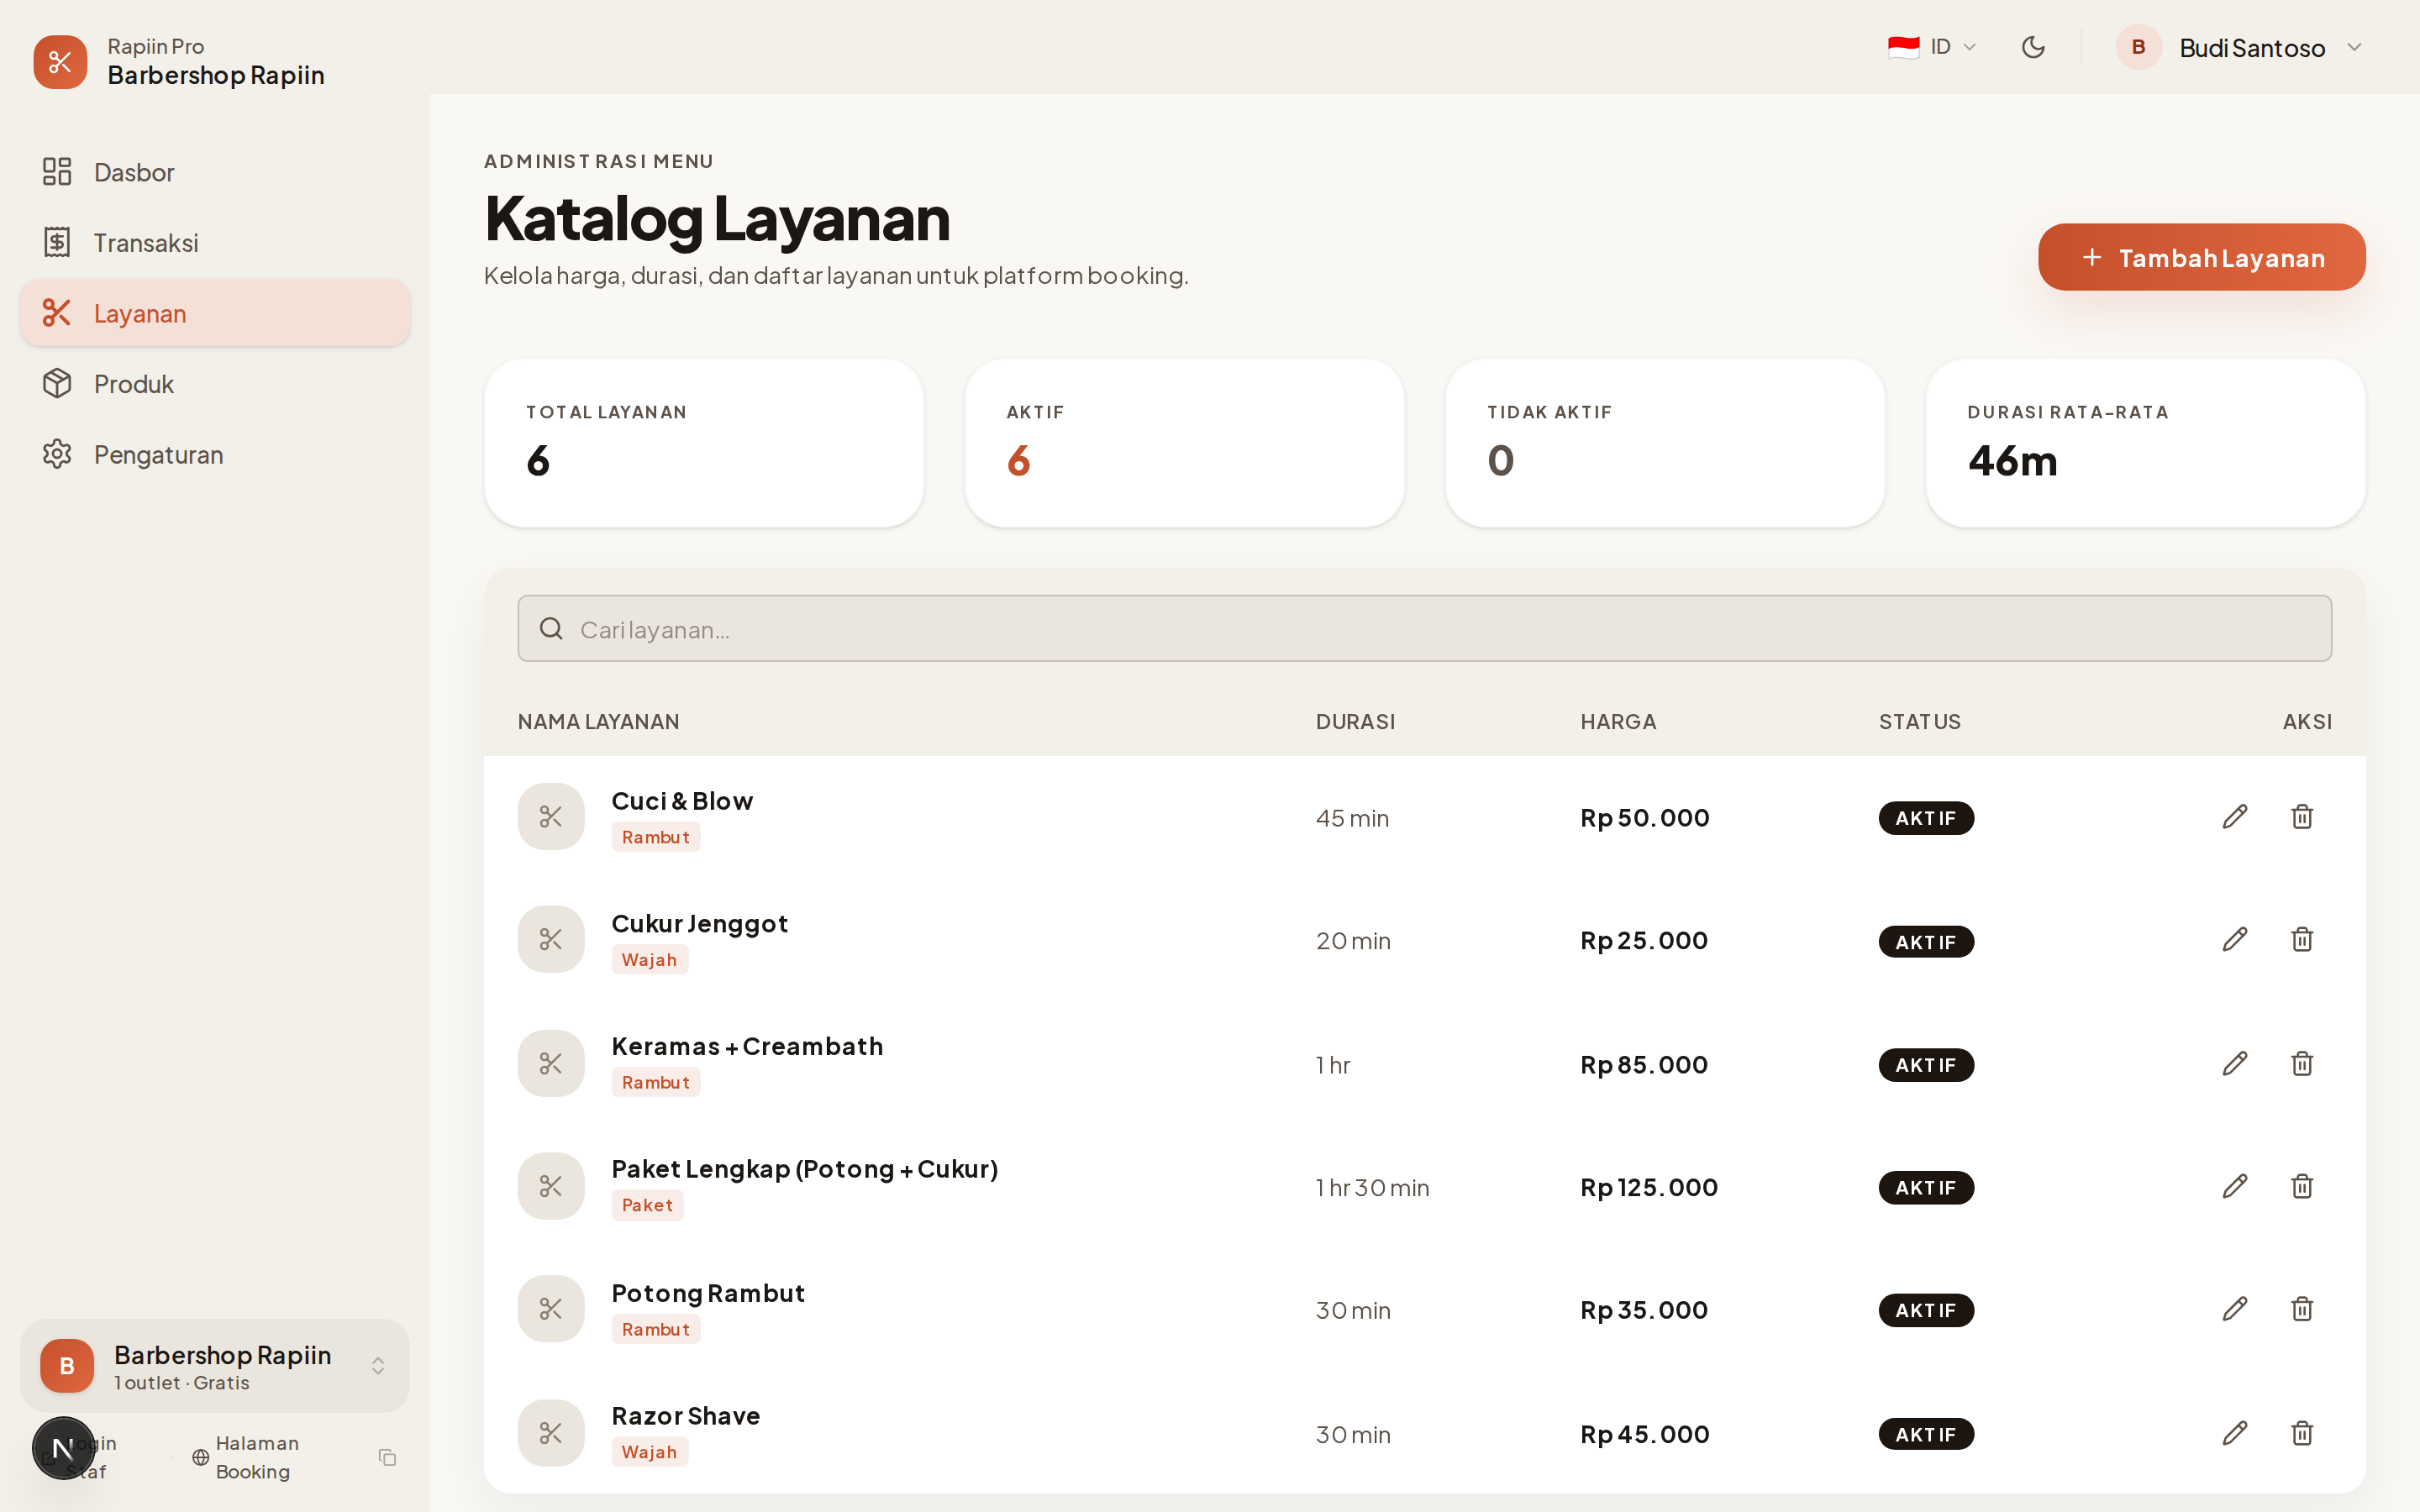Click the edit pencil for Cuci & Blow
The width and height of the screenshot is (2420, 1512).
[x=2234, y=817]
